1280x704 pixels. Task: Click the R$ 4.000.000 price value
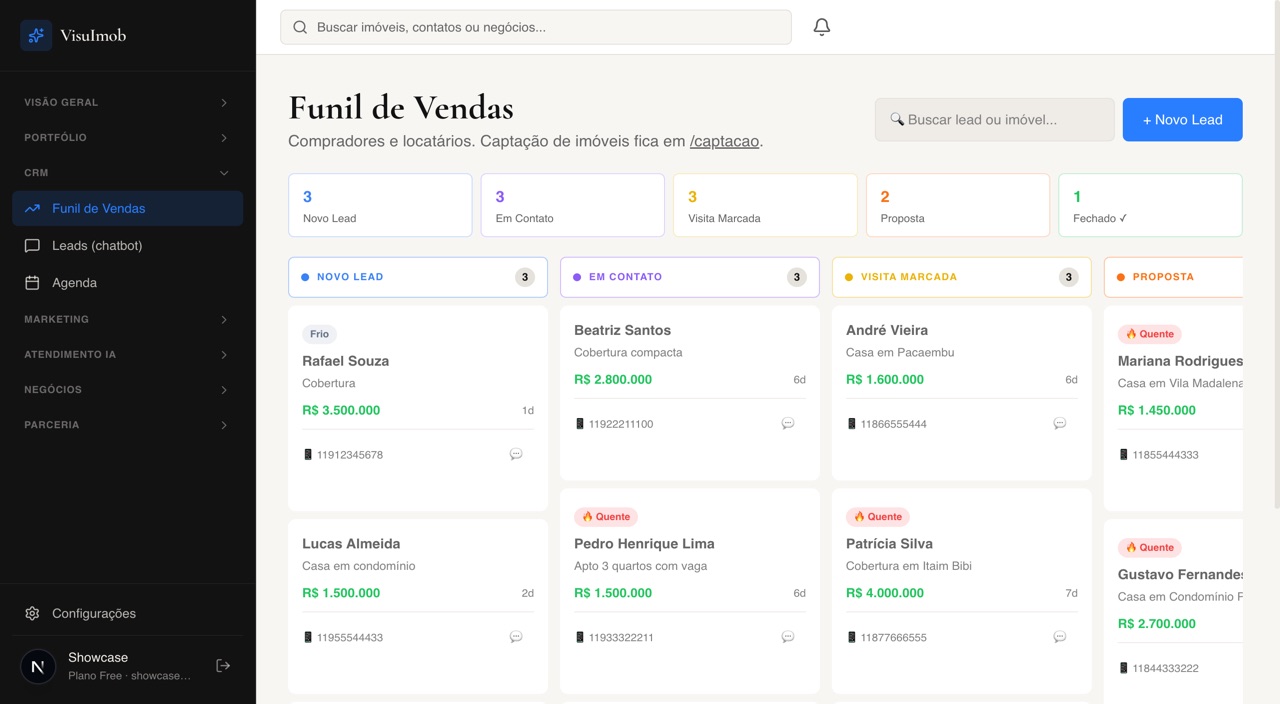pos(885,593)
